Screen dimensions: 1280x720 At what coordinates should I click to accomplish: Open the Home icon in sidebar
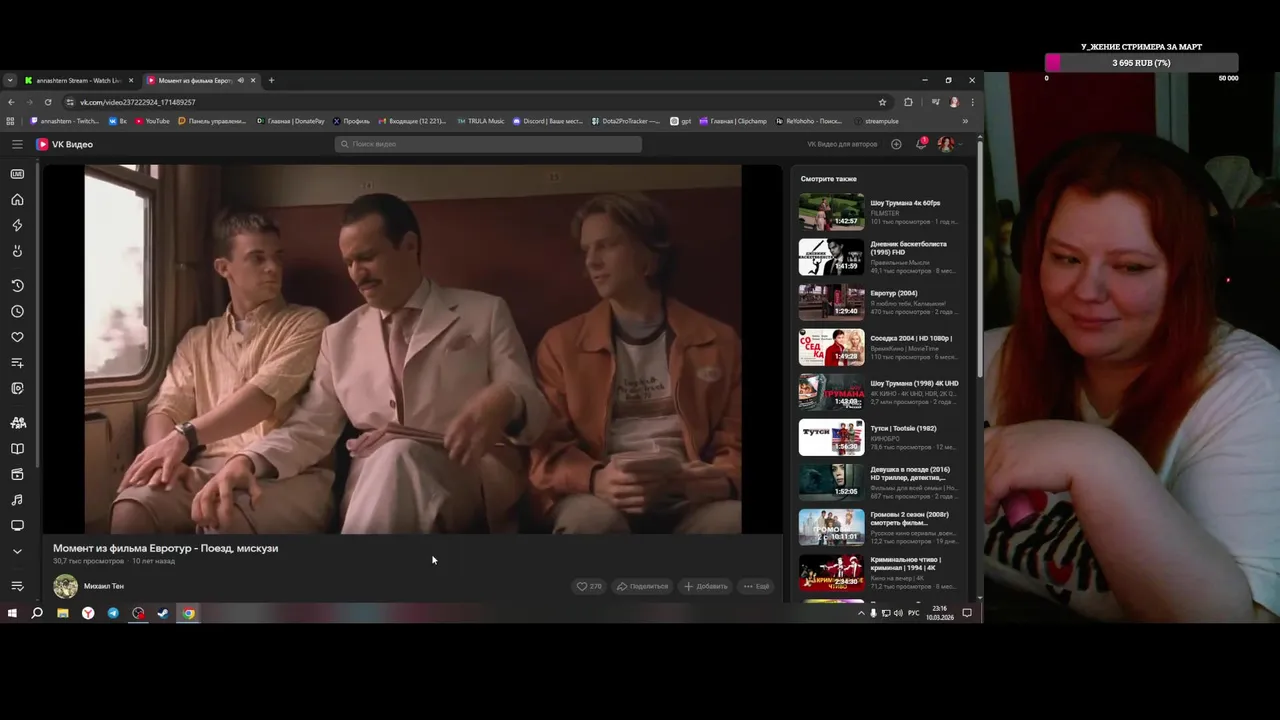point(17,199)
